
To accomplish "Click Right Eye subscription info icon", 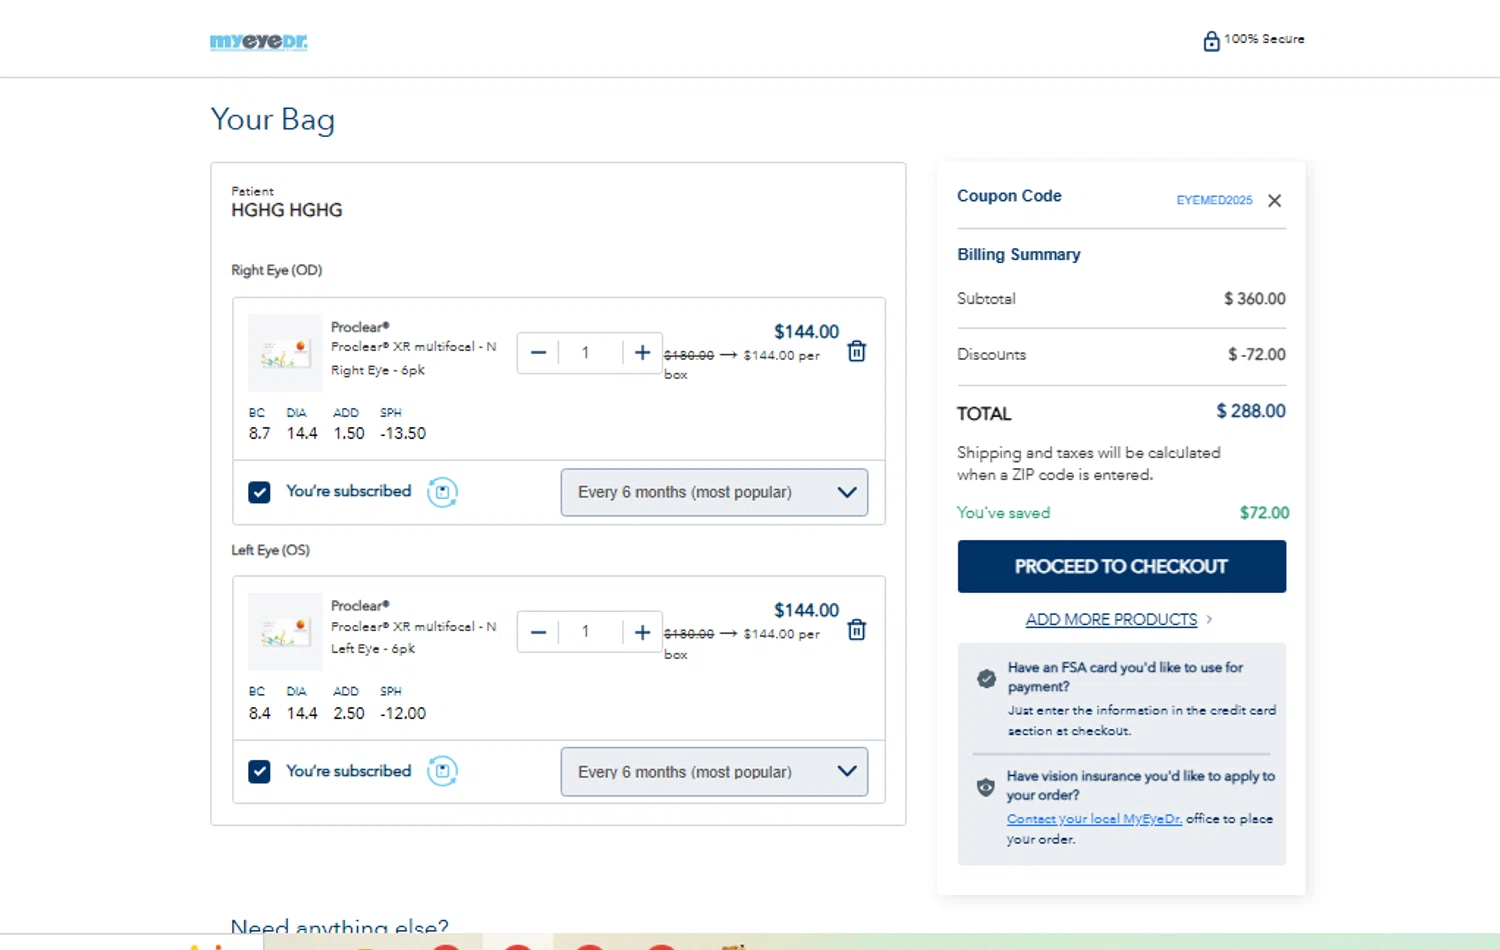I will (442, 492).
